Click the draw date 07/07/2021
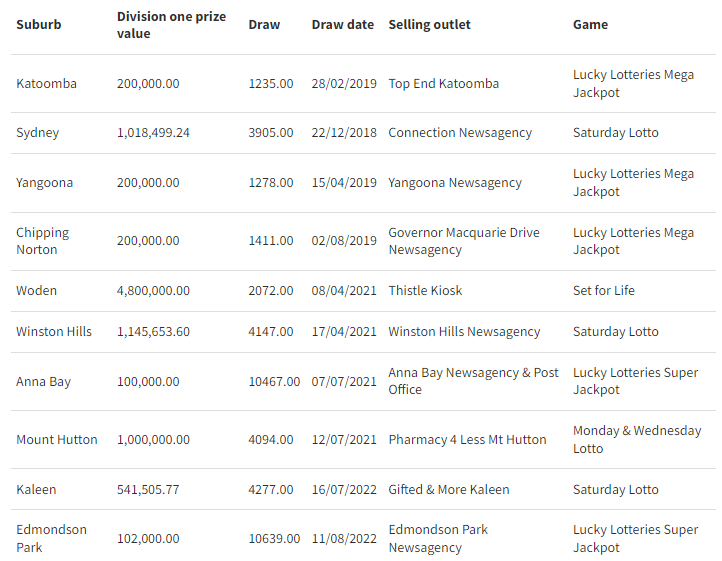 click(x=344, y=382)
